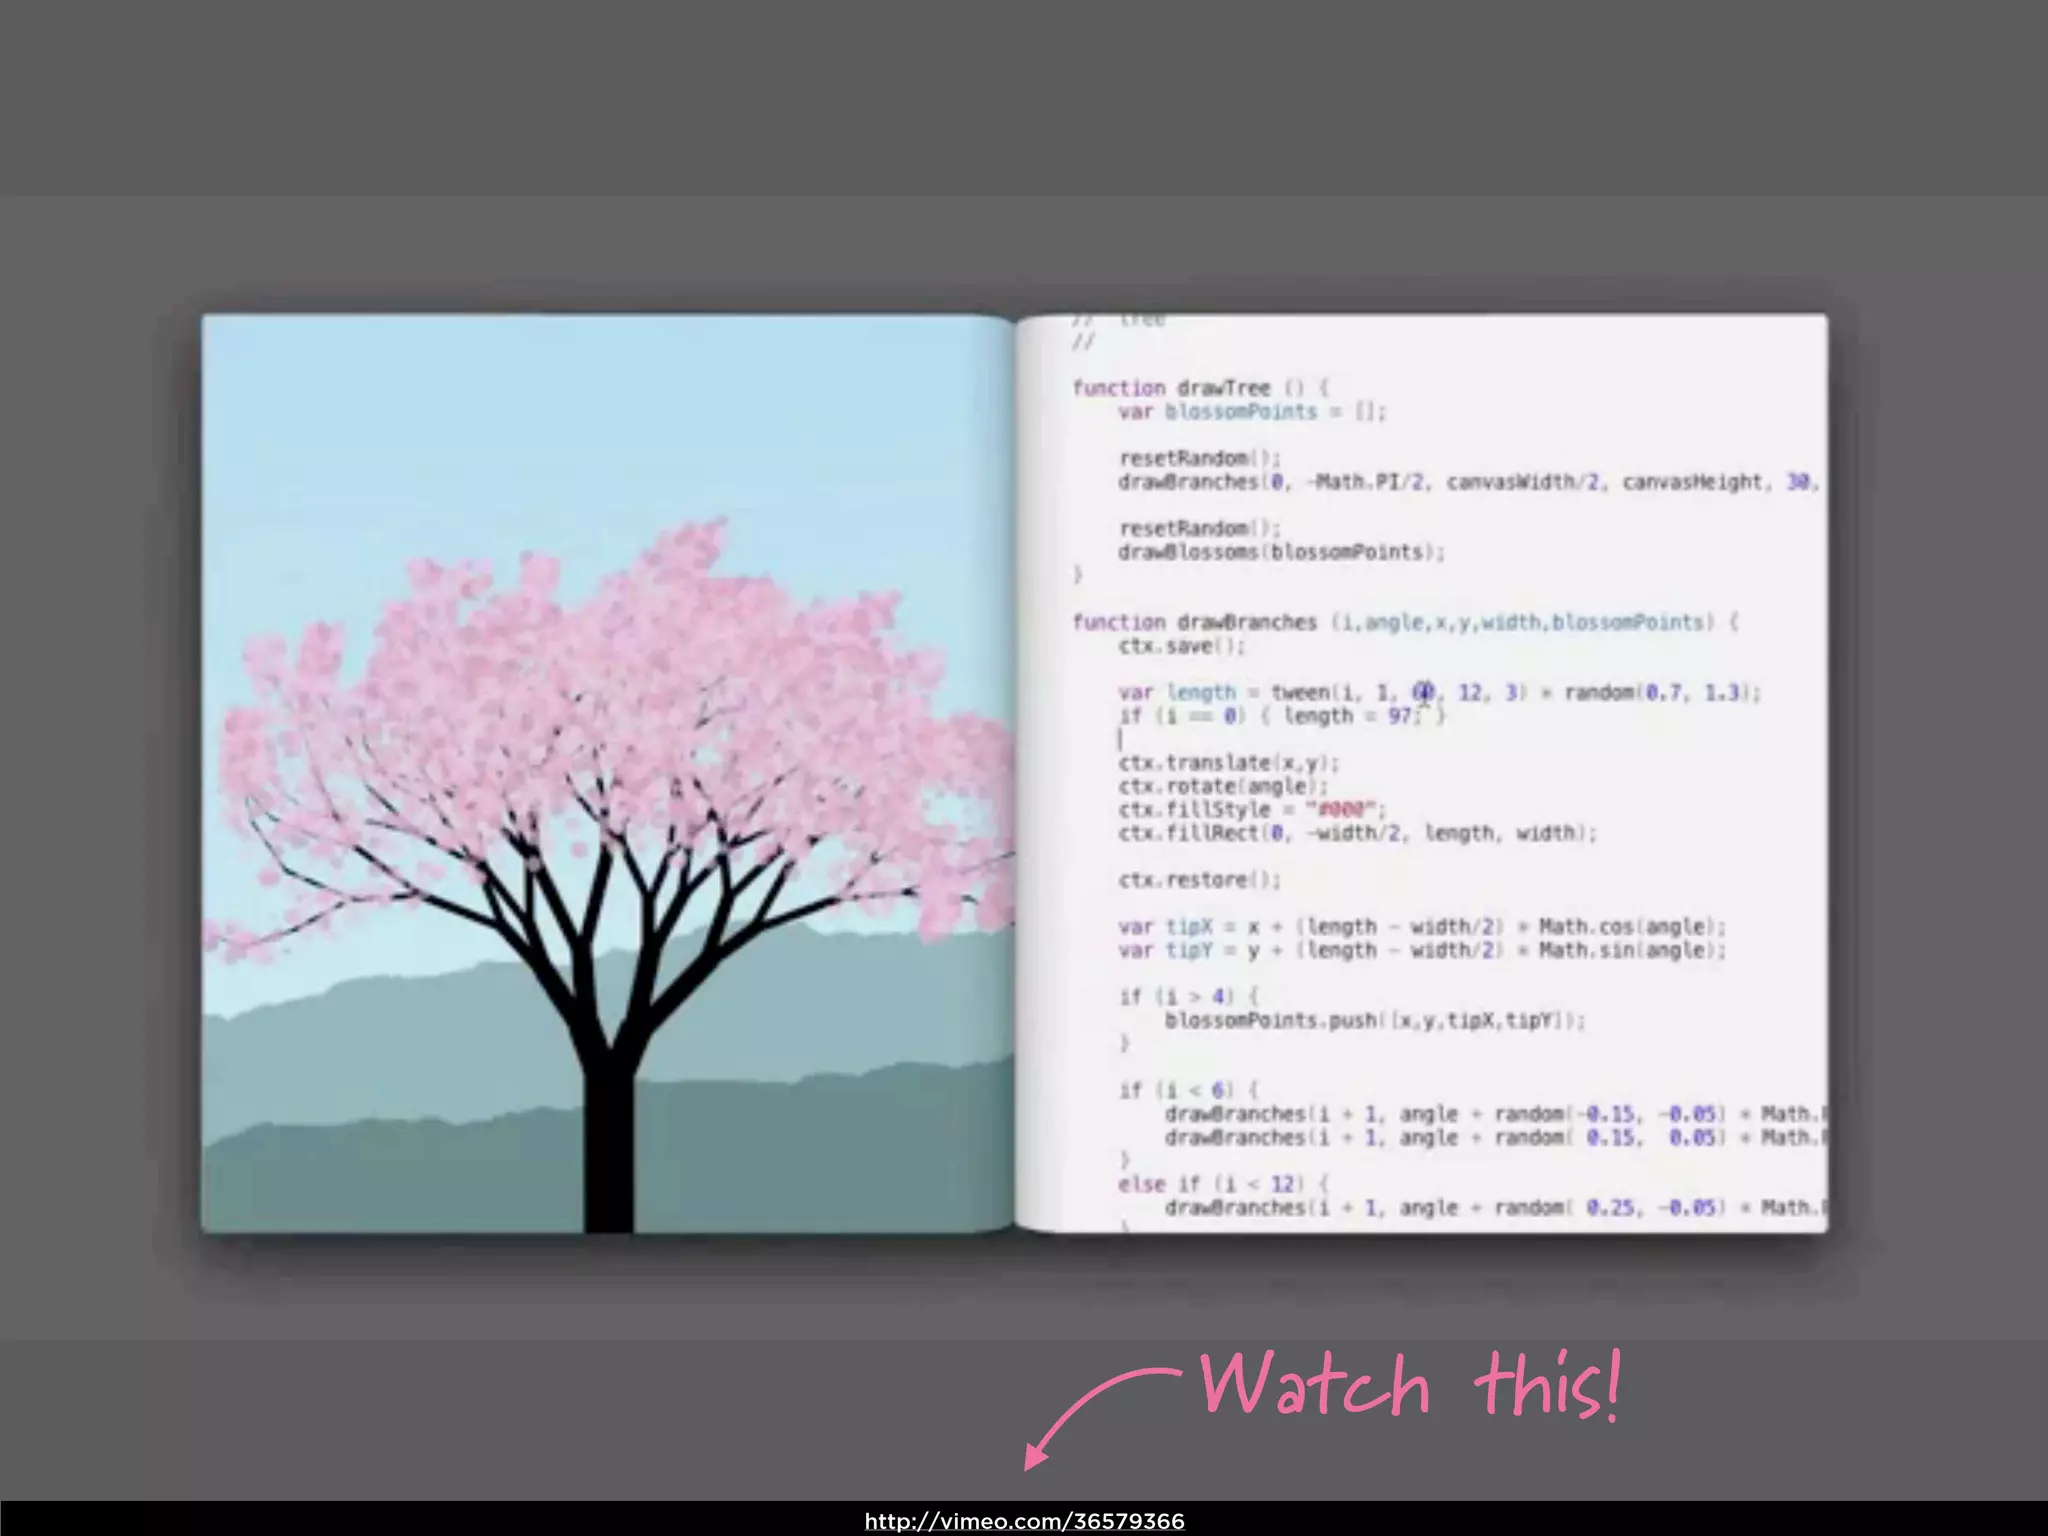The width and height of the screenshot is (2048, 1536).
Task: Click the 'if (i < 6) {' line
Action: click(1189, 1091)
